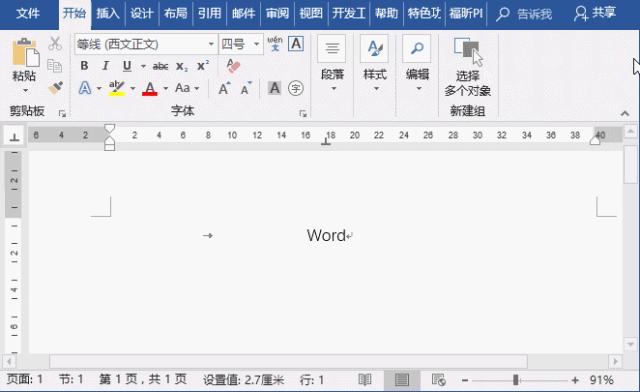The width and height of the screenshot is (640, 392).
Task: Toggle Italic formatting
Action: click(105, 66)
